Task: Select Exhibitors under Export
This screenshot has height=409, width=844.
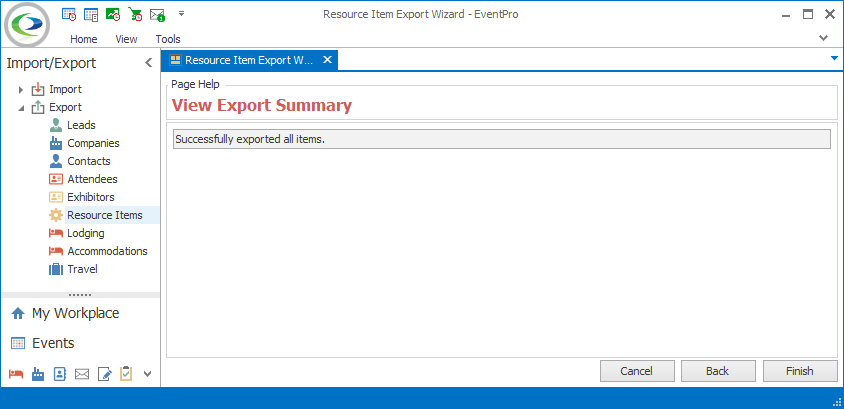Action: pyautogui.click(x=91, y=197)
